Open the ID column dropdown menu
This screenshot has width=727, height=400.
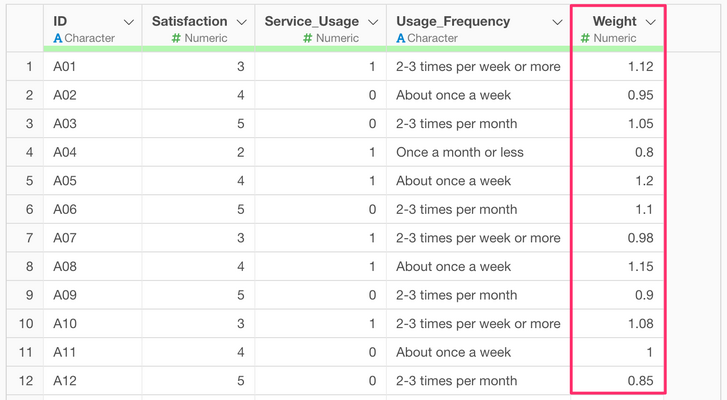click(127, 21)
